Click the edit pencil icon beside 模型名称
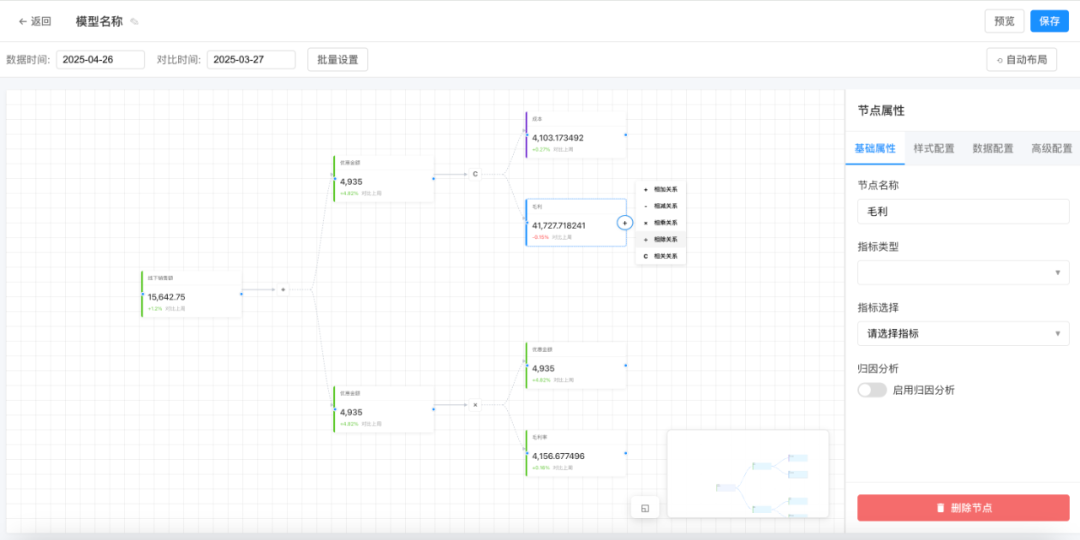The height and width of the screenshot is (540, 1080). click(134, 22)
